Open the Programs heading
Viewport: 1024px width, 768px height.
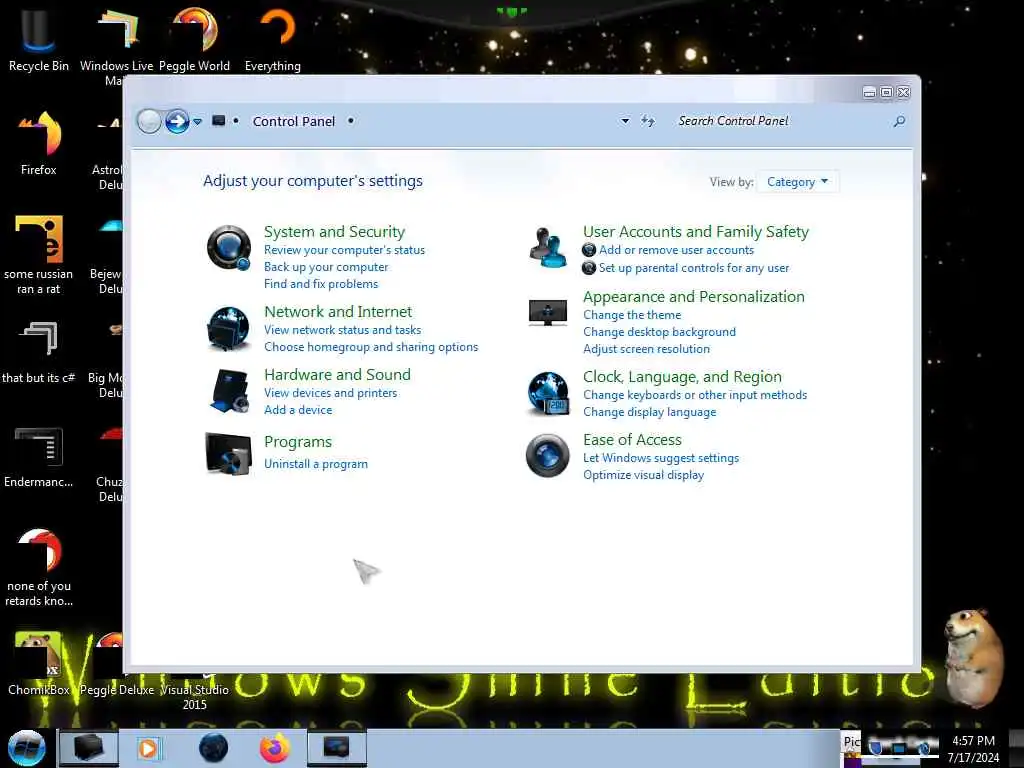(x=298, y=442)
